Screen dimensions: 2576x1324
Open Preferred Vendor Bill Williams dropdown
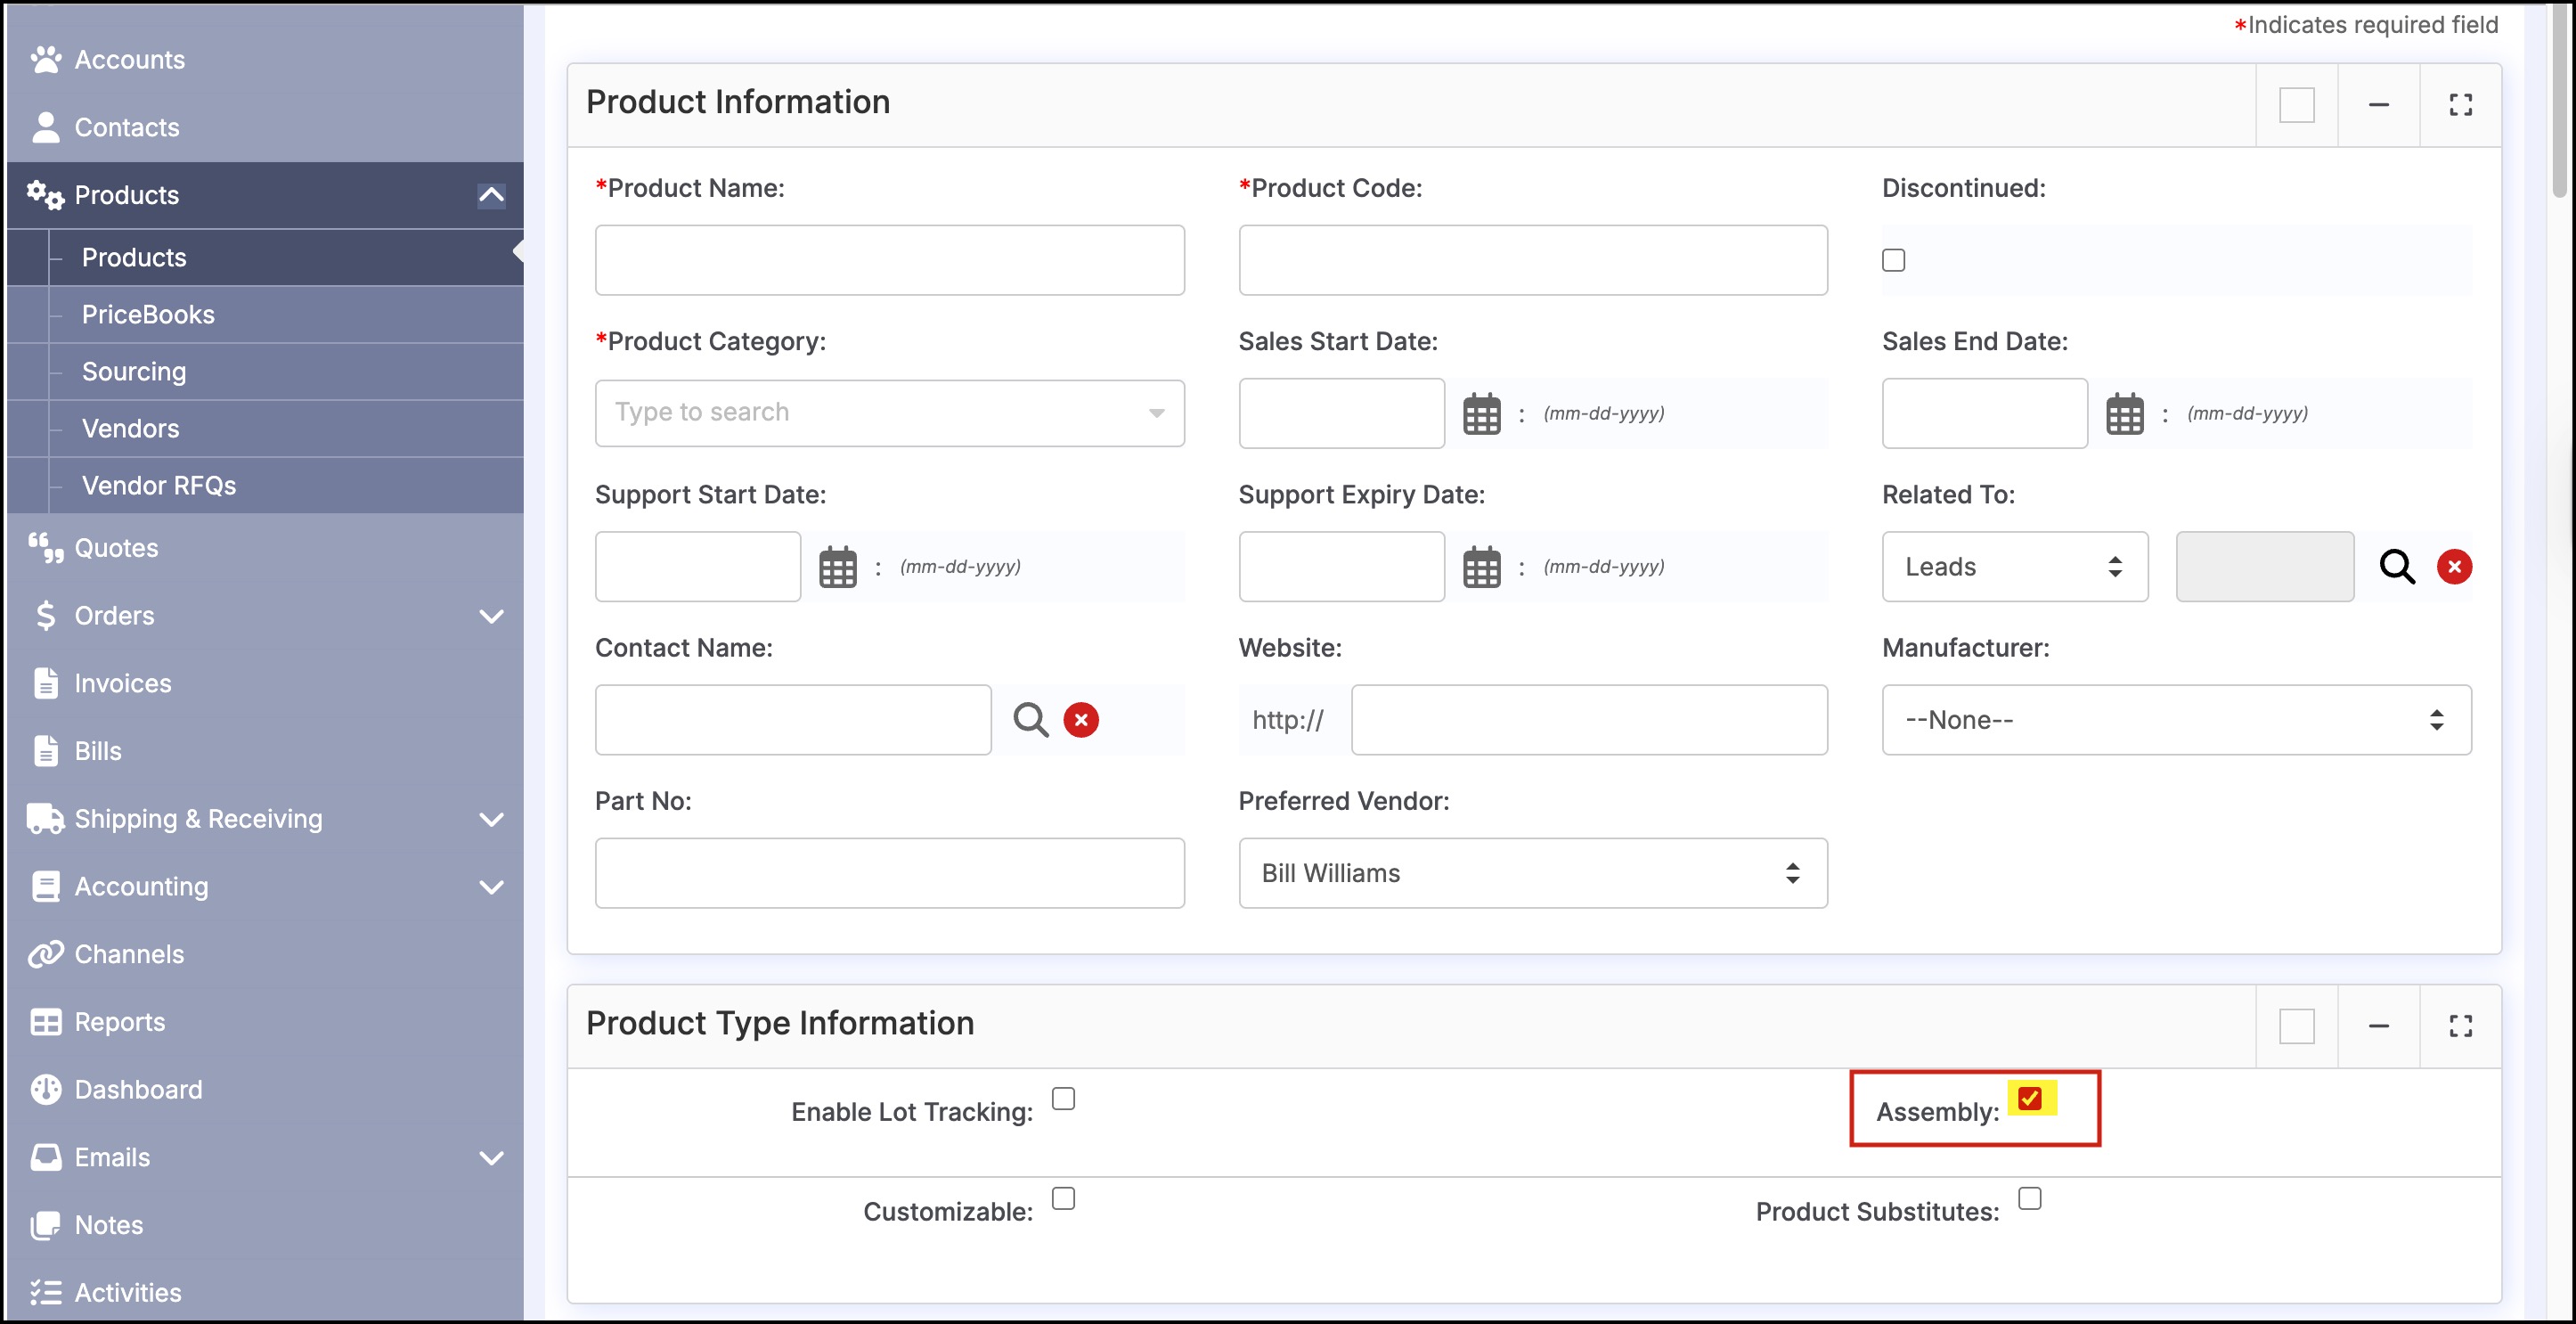[x=1532, y=873]
